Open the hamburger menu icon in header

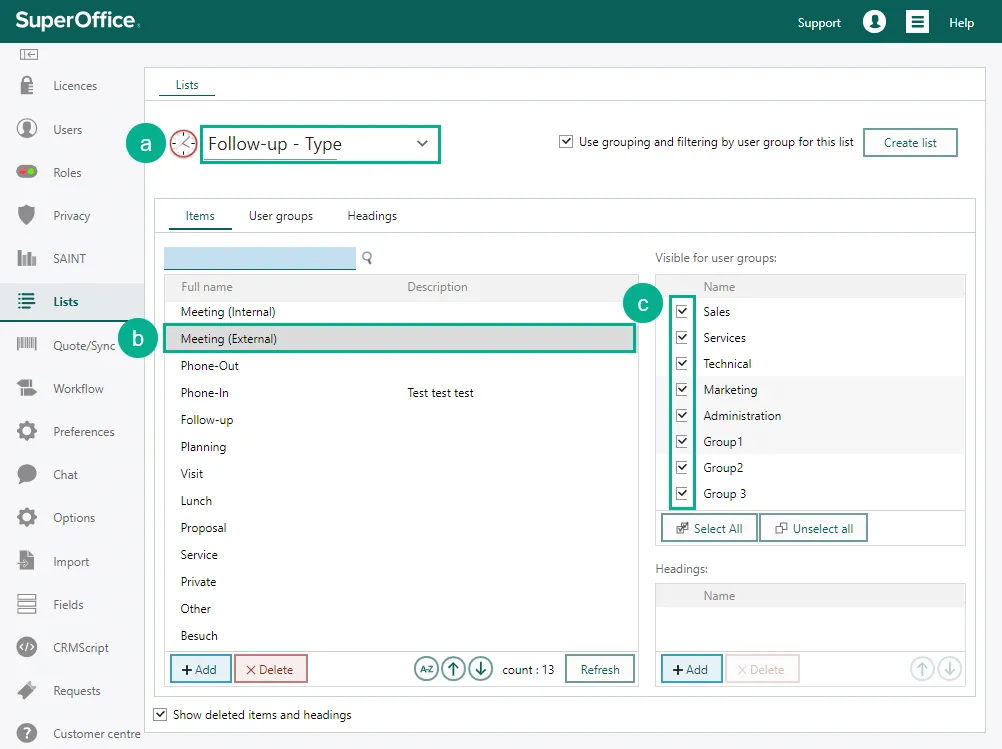point(917,22)
